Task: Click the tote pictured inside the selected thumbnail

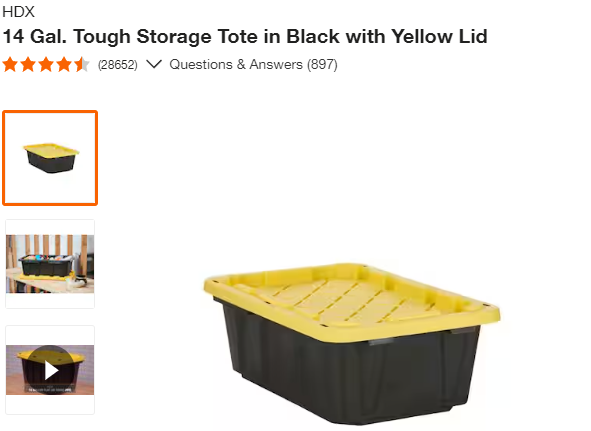Action: (51, 158)
